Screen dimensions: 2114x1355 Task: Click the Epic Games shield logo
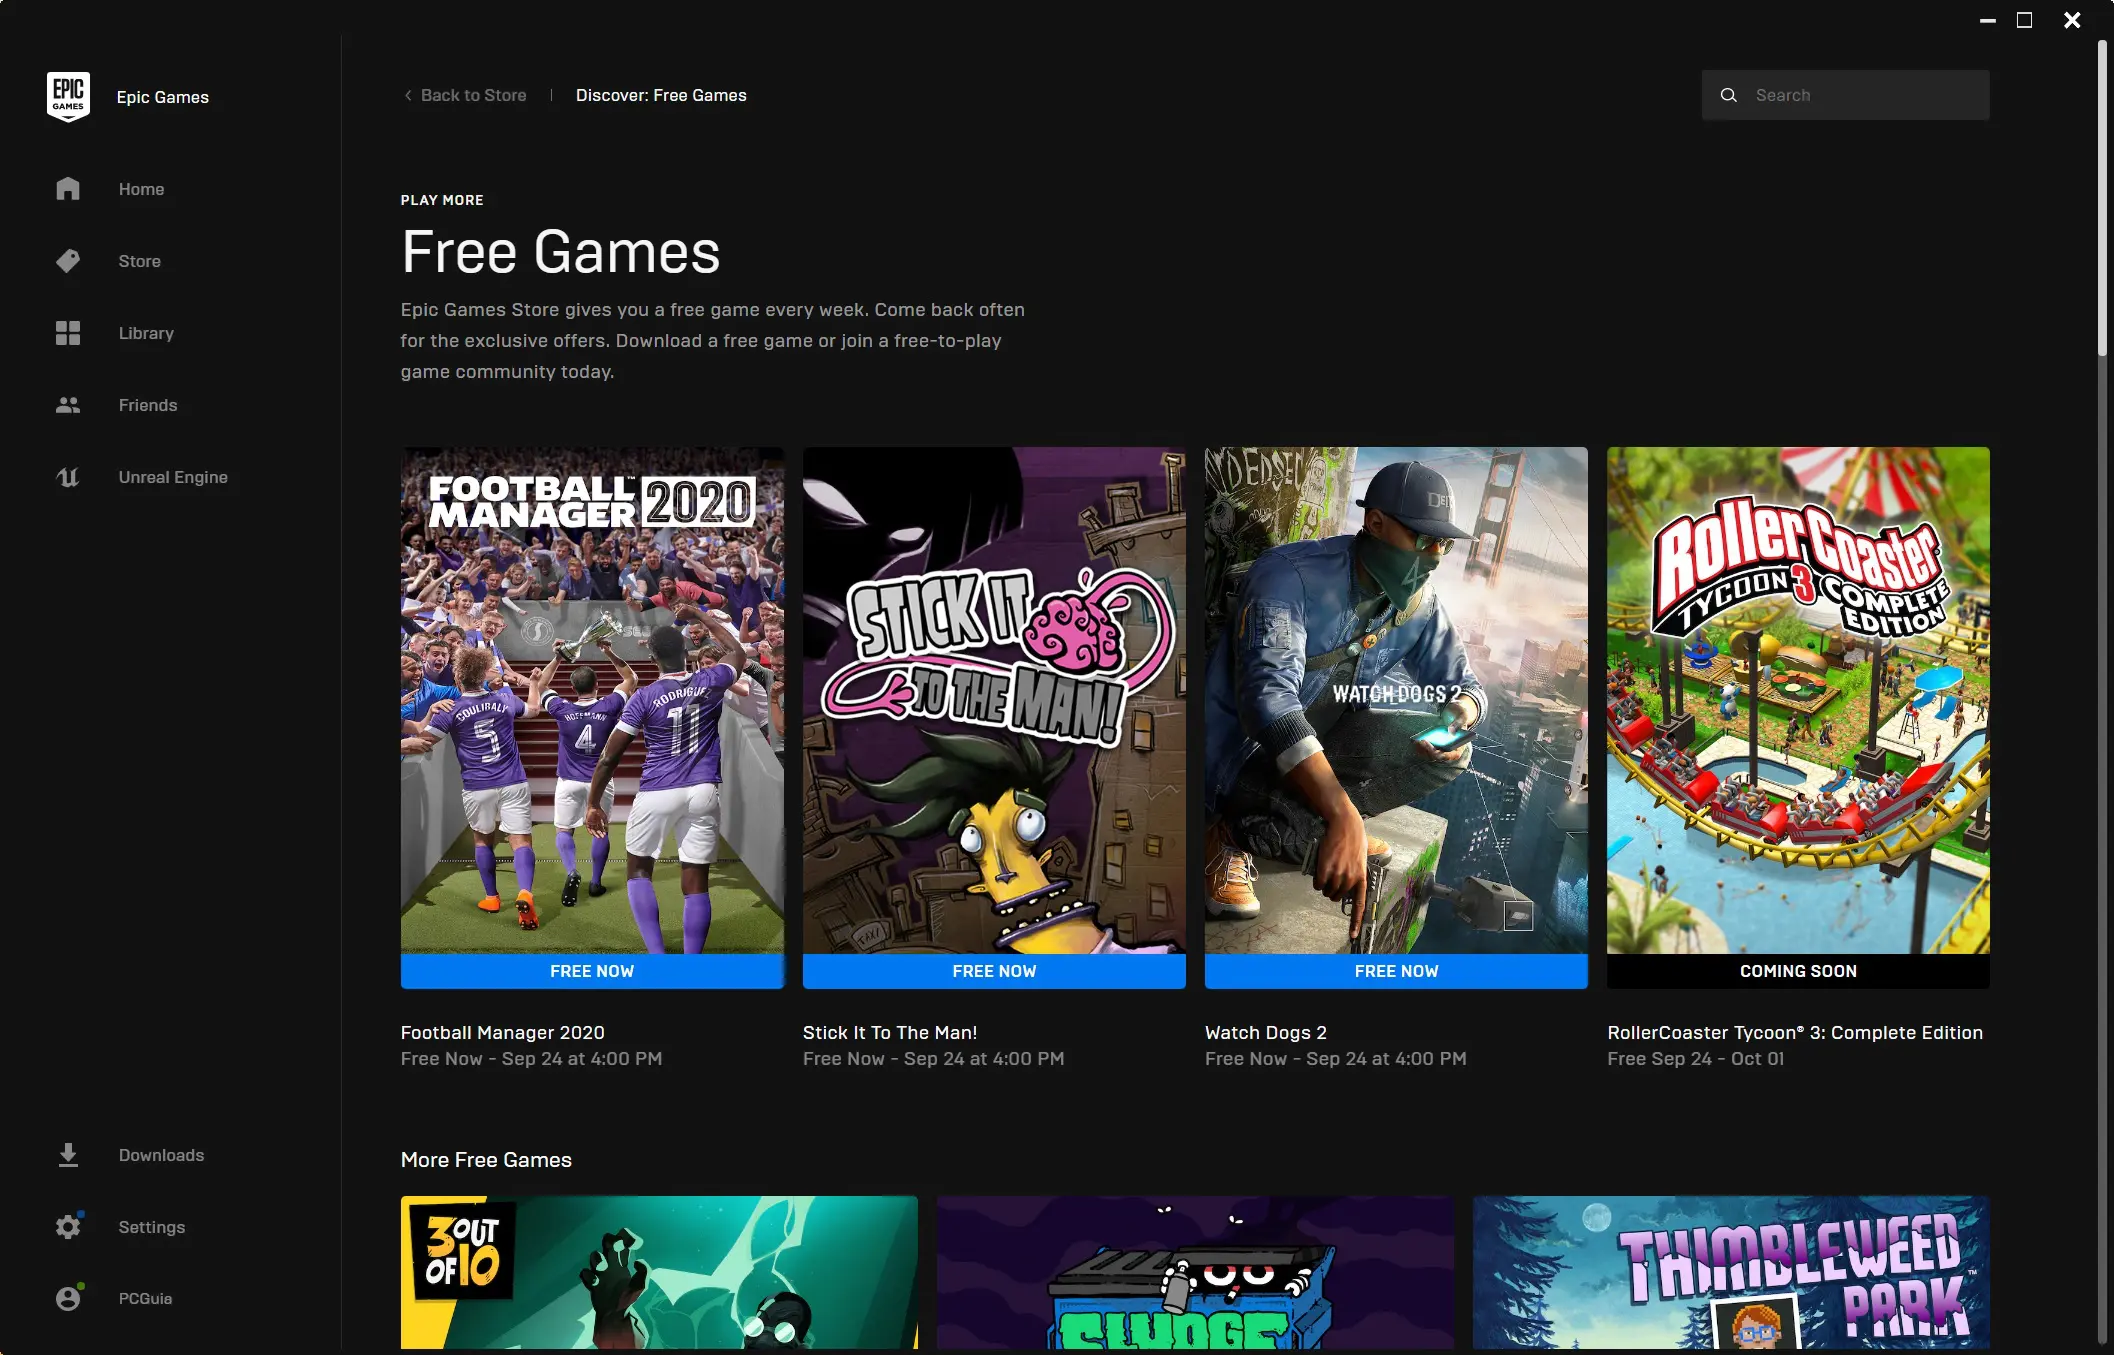pyautogui.click(x=68, y=97)
